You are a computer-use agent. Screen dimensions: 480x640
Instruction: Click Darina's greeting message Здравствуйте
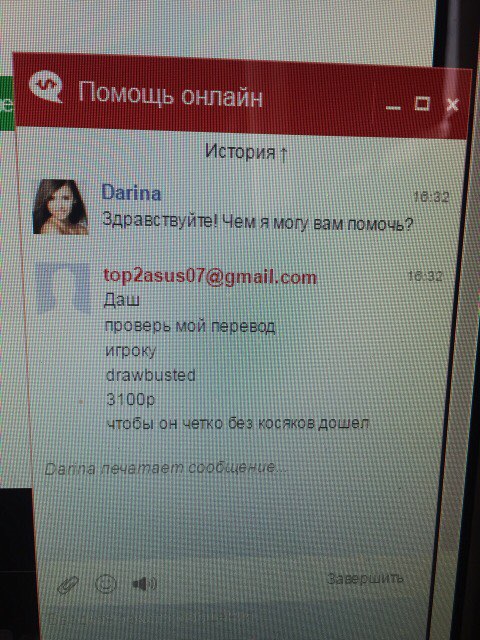[x=258, y=223]
